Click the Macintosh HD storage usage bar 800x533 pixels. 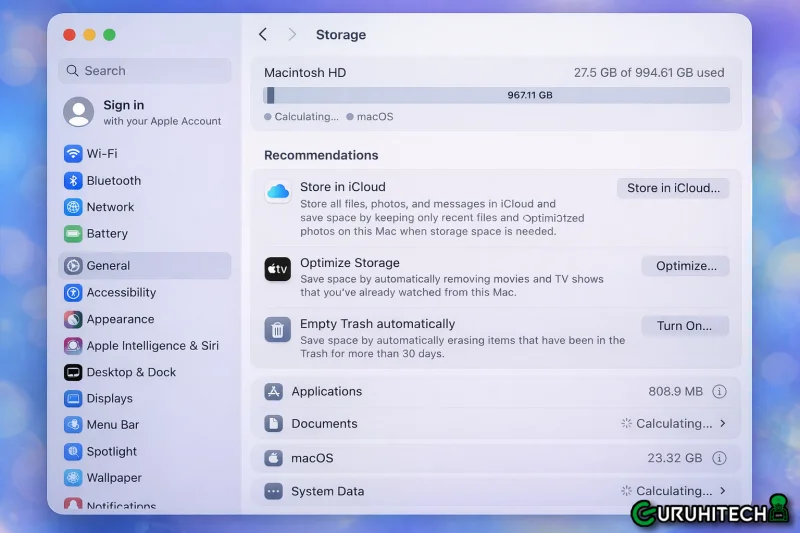[x=496, y=95]
